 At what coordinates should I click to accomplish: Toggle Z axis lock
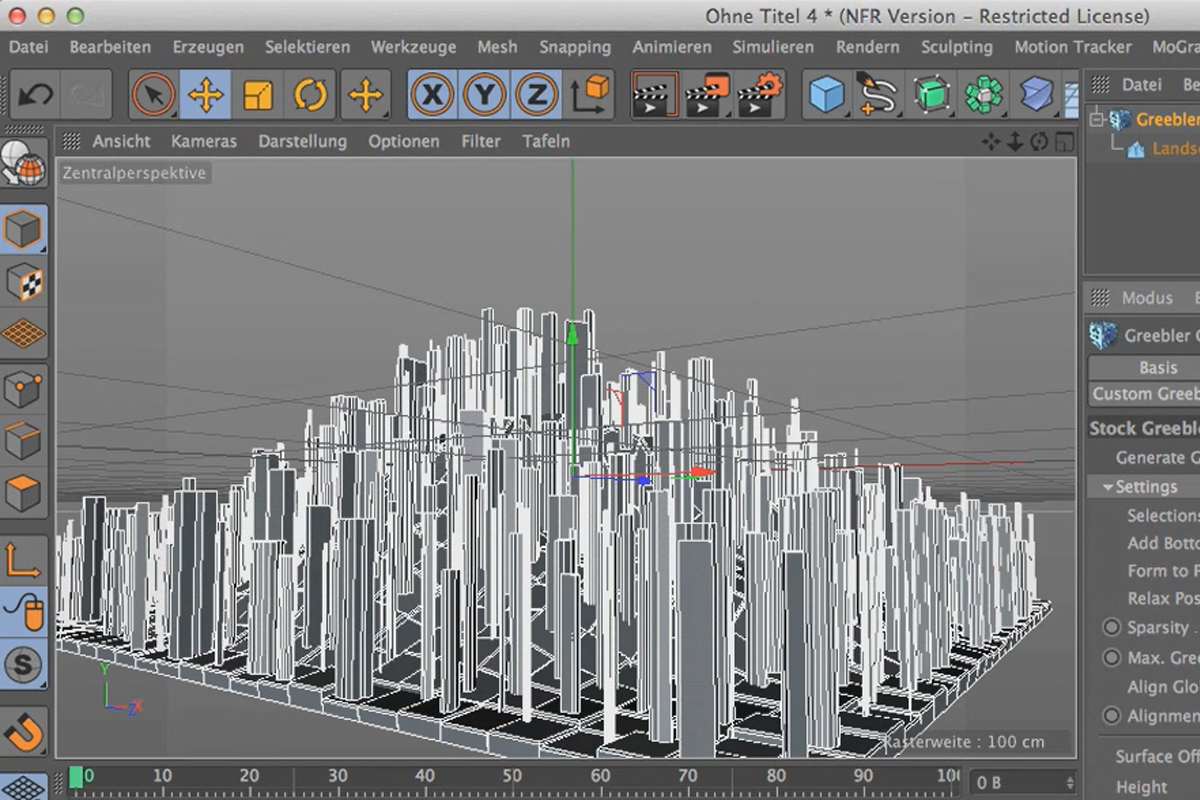(x=537, y=96)
